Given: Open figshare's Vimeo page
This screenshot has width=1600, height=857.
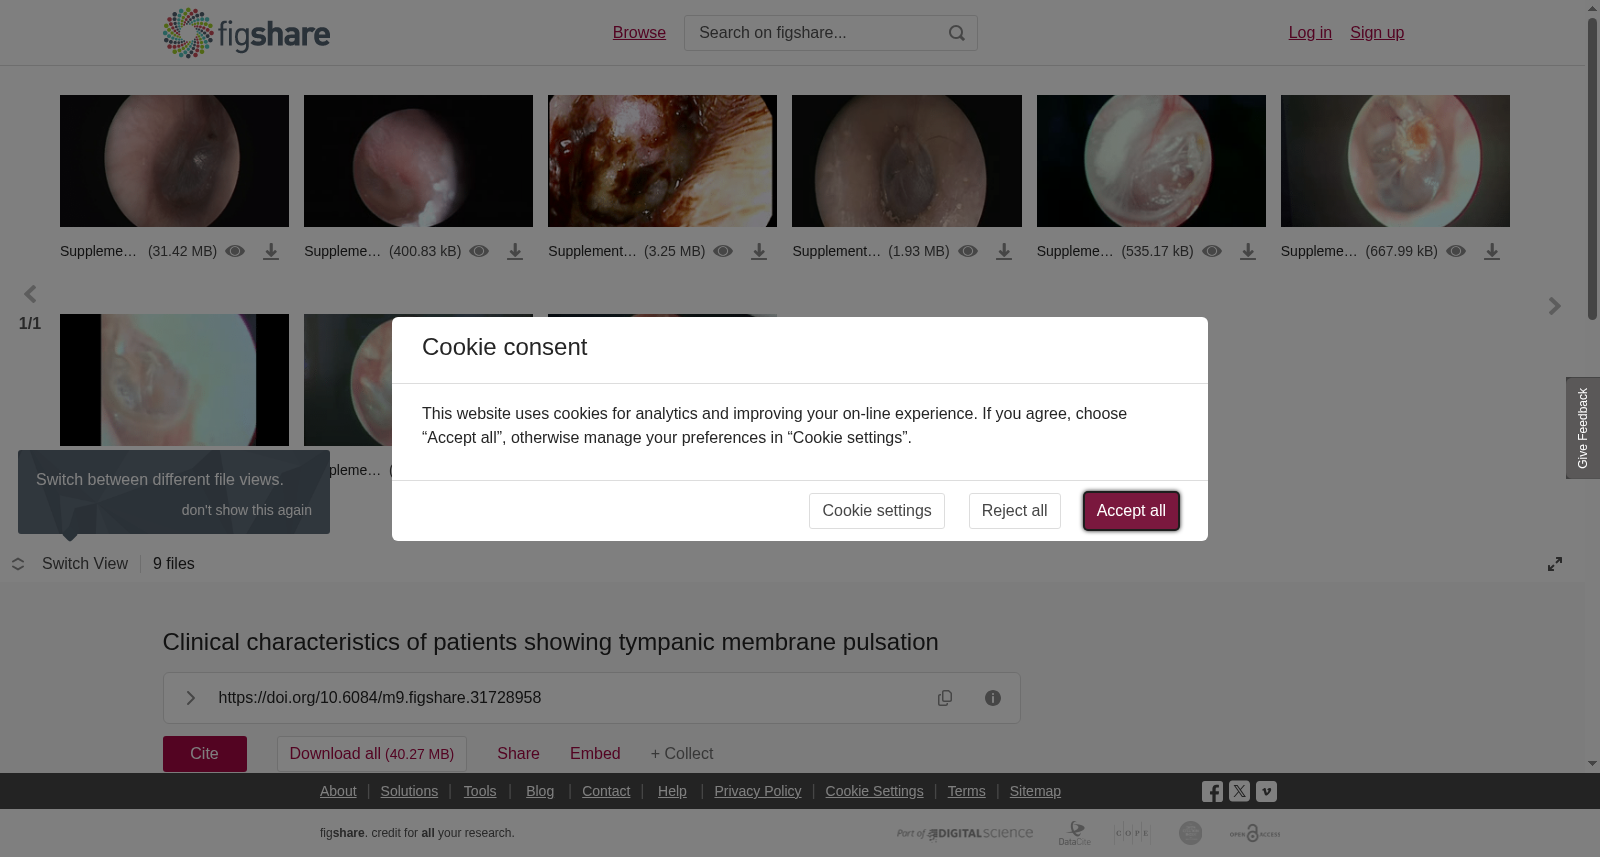Looking at the screenshot, I should (x=1266, y=791).
